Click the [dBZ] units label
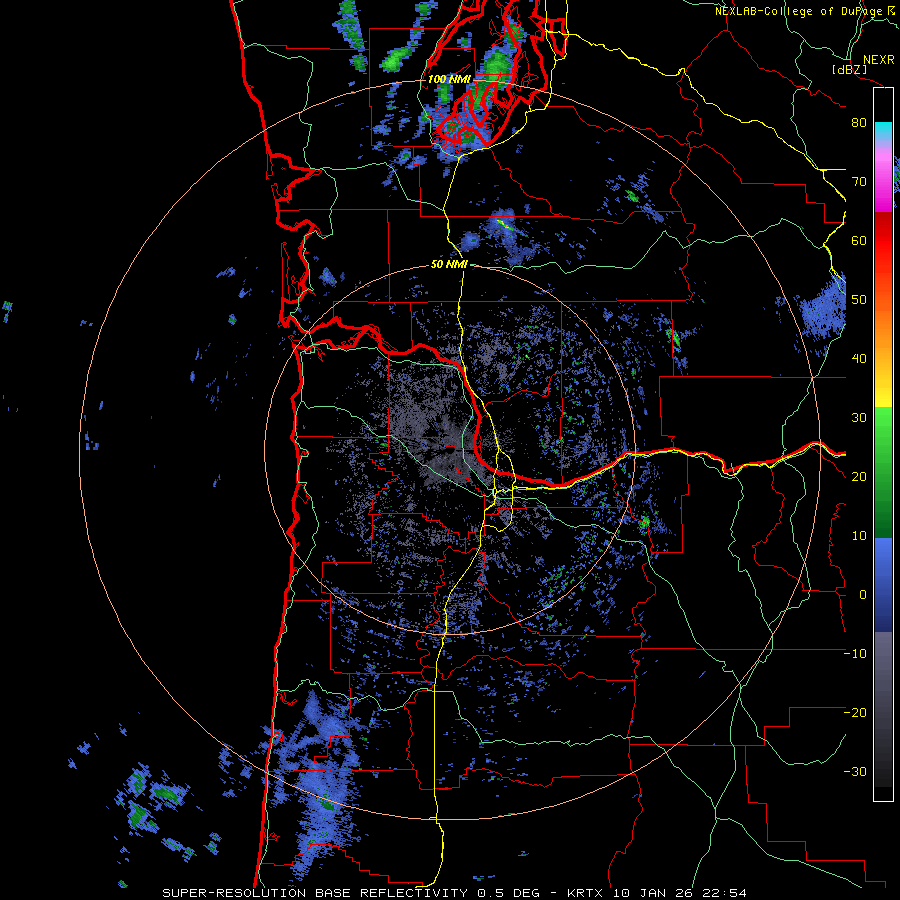The width and height of the screenshot is (900, 900). click(x=849, y=69)
